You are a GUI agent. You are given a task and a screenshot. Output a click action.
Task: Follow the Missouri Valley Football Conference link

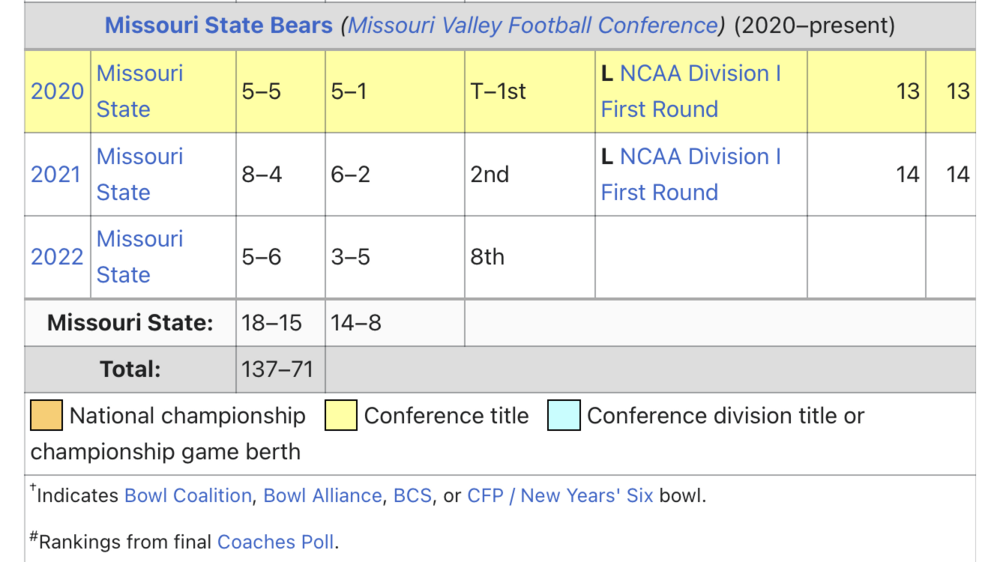coord(532,25)
